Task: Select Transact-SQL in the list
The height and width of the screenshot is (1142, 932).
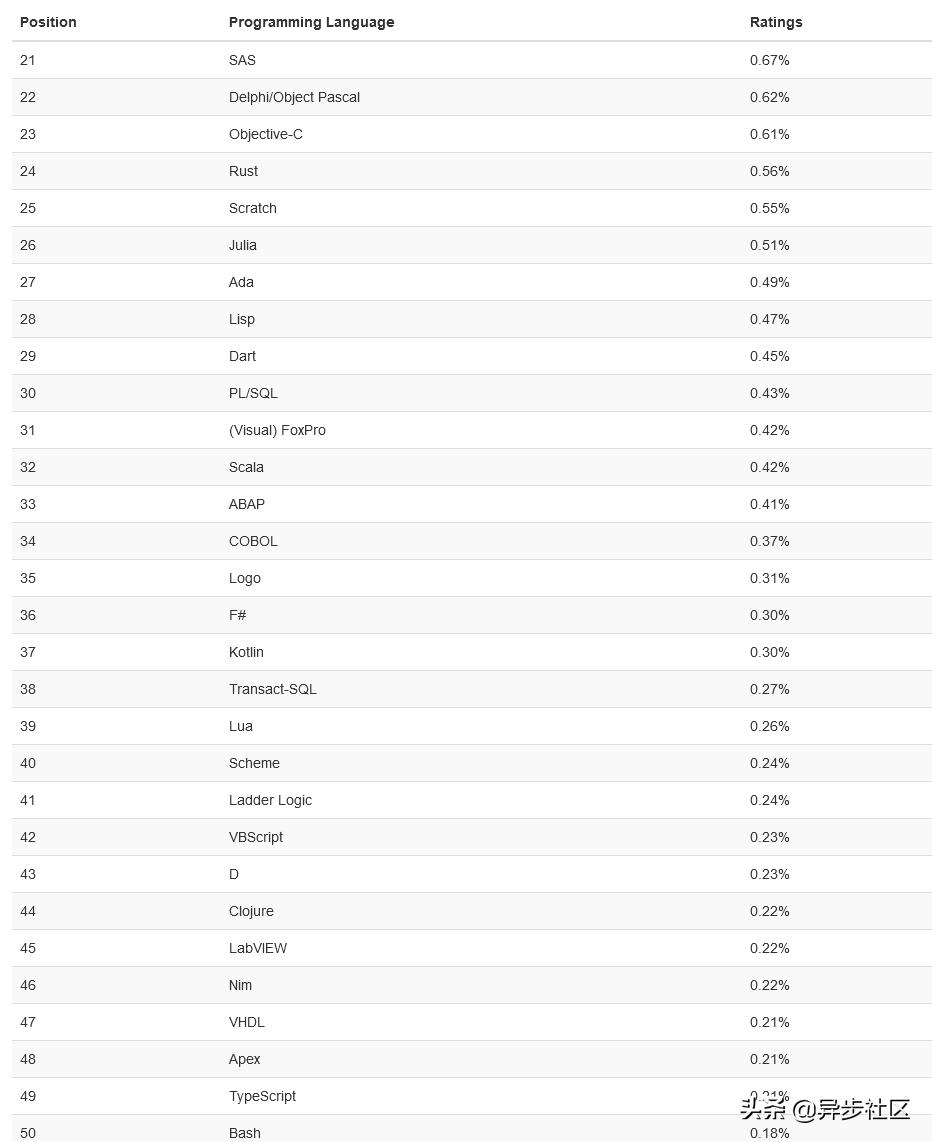Action: point(272,689)
